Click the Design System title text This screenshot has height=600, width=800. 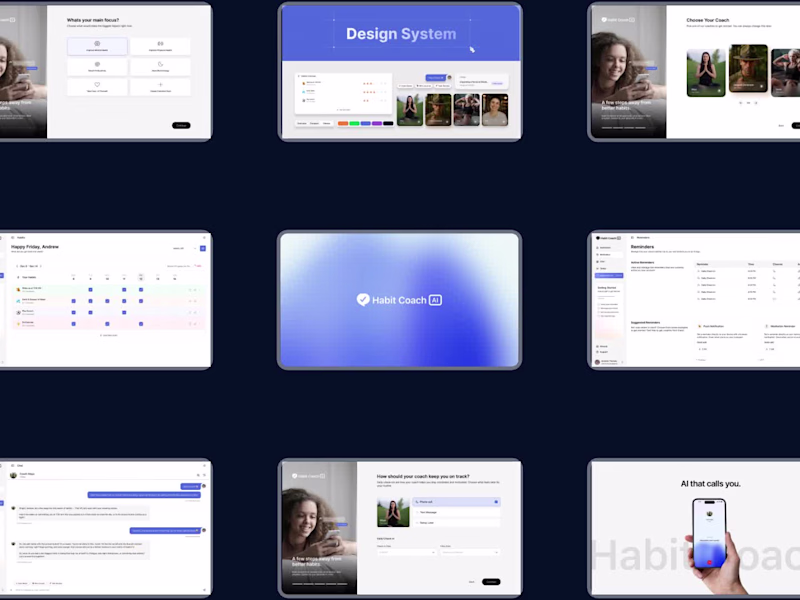(x=401, y=34)
